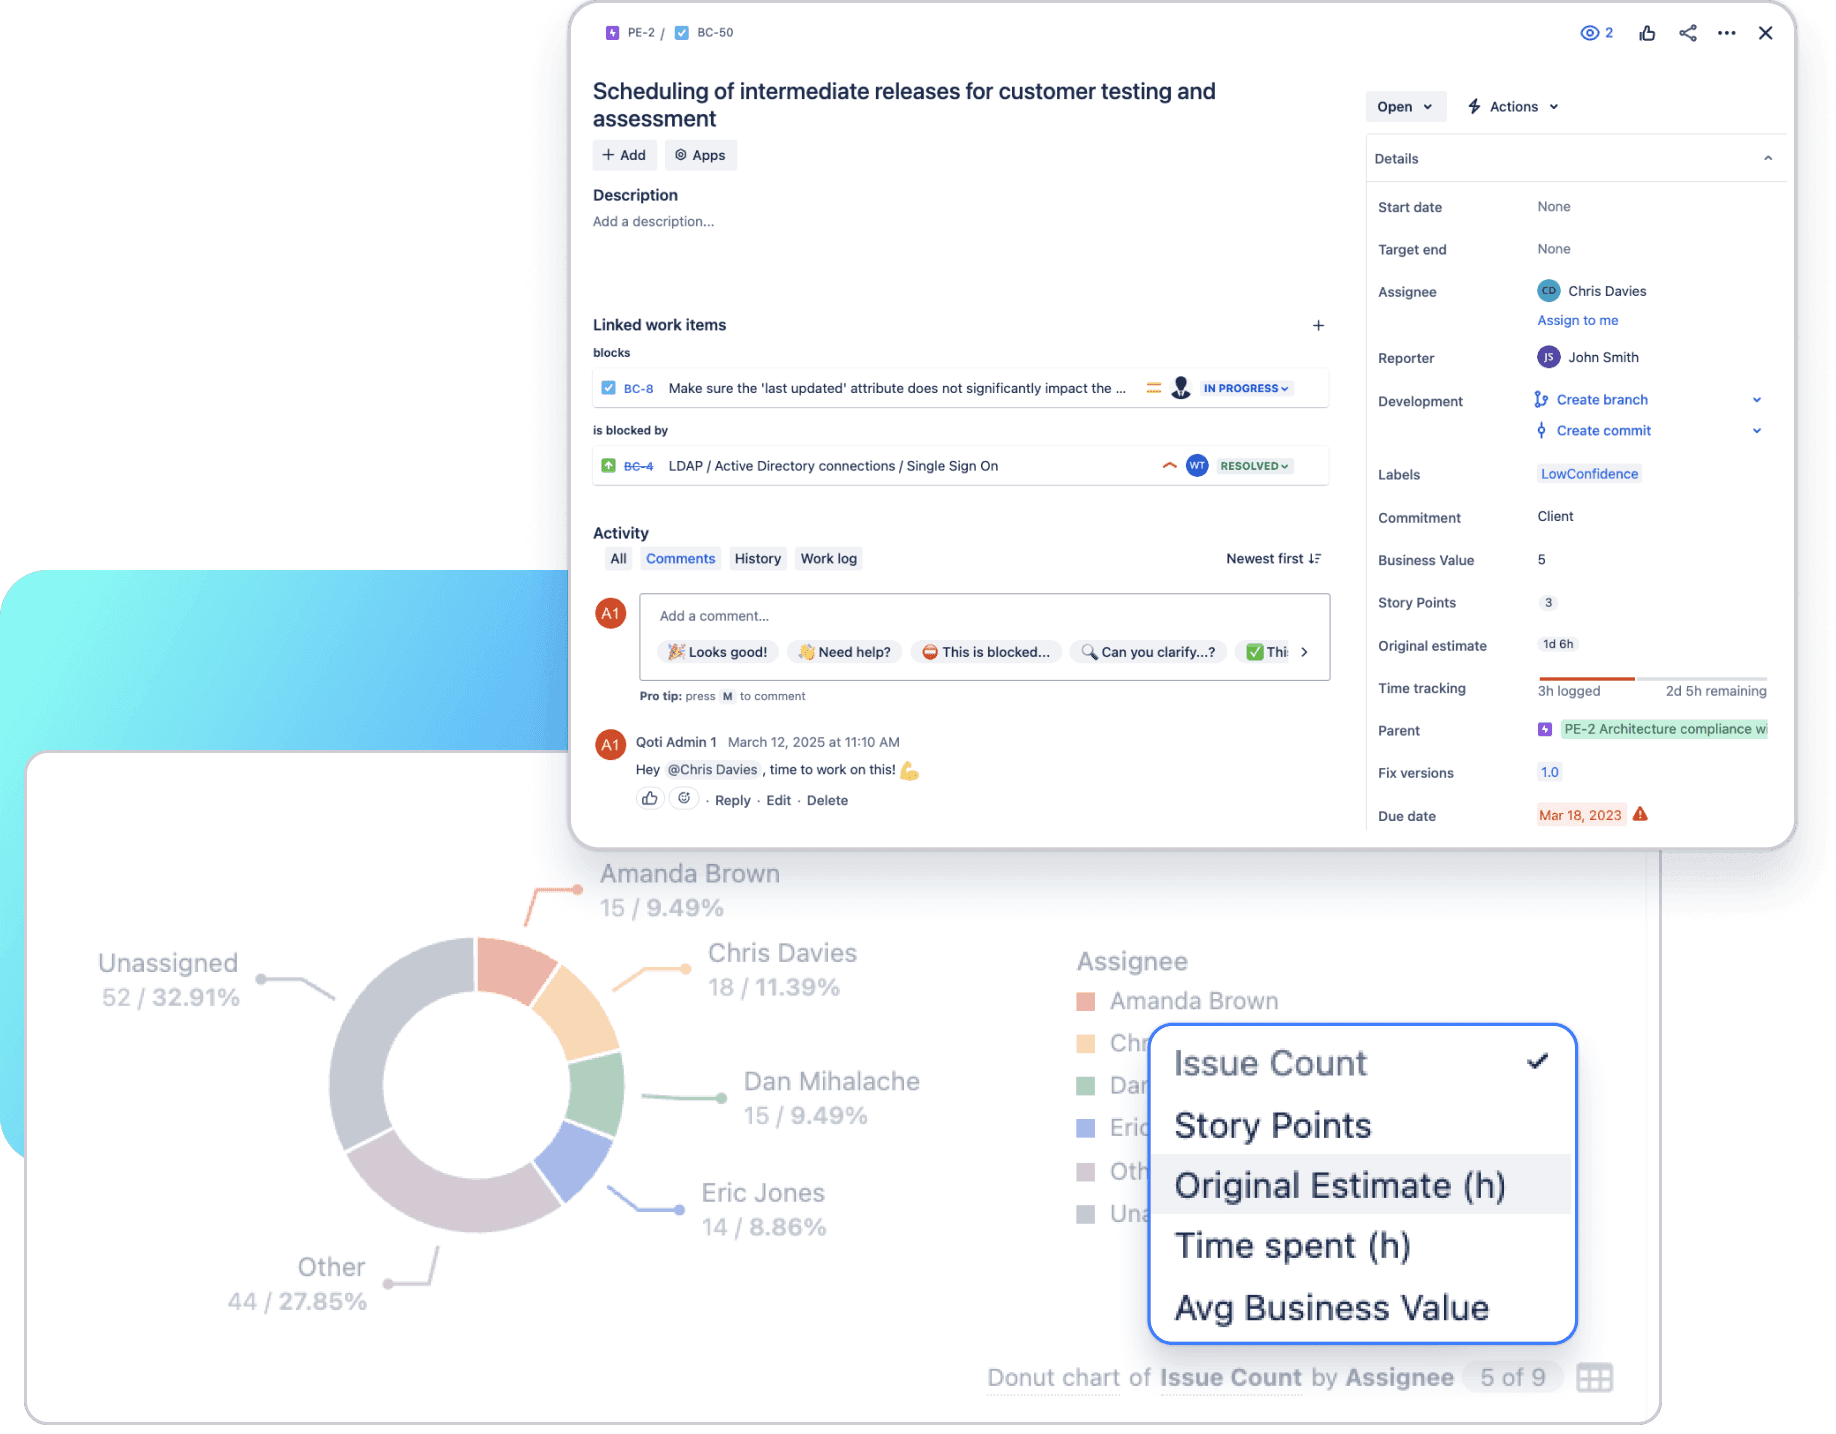Change BC-8 status from In Progress
The height and width of the screenshot is (1434, 1836).
tap(1245, 388)
